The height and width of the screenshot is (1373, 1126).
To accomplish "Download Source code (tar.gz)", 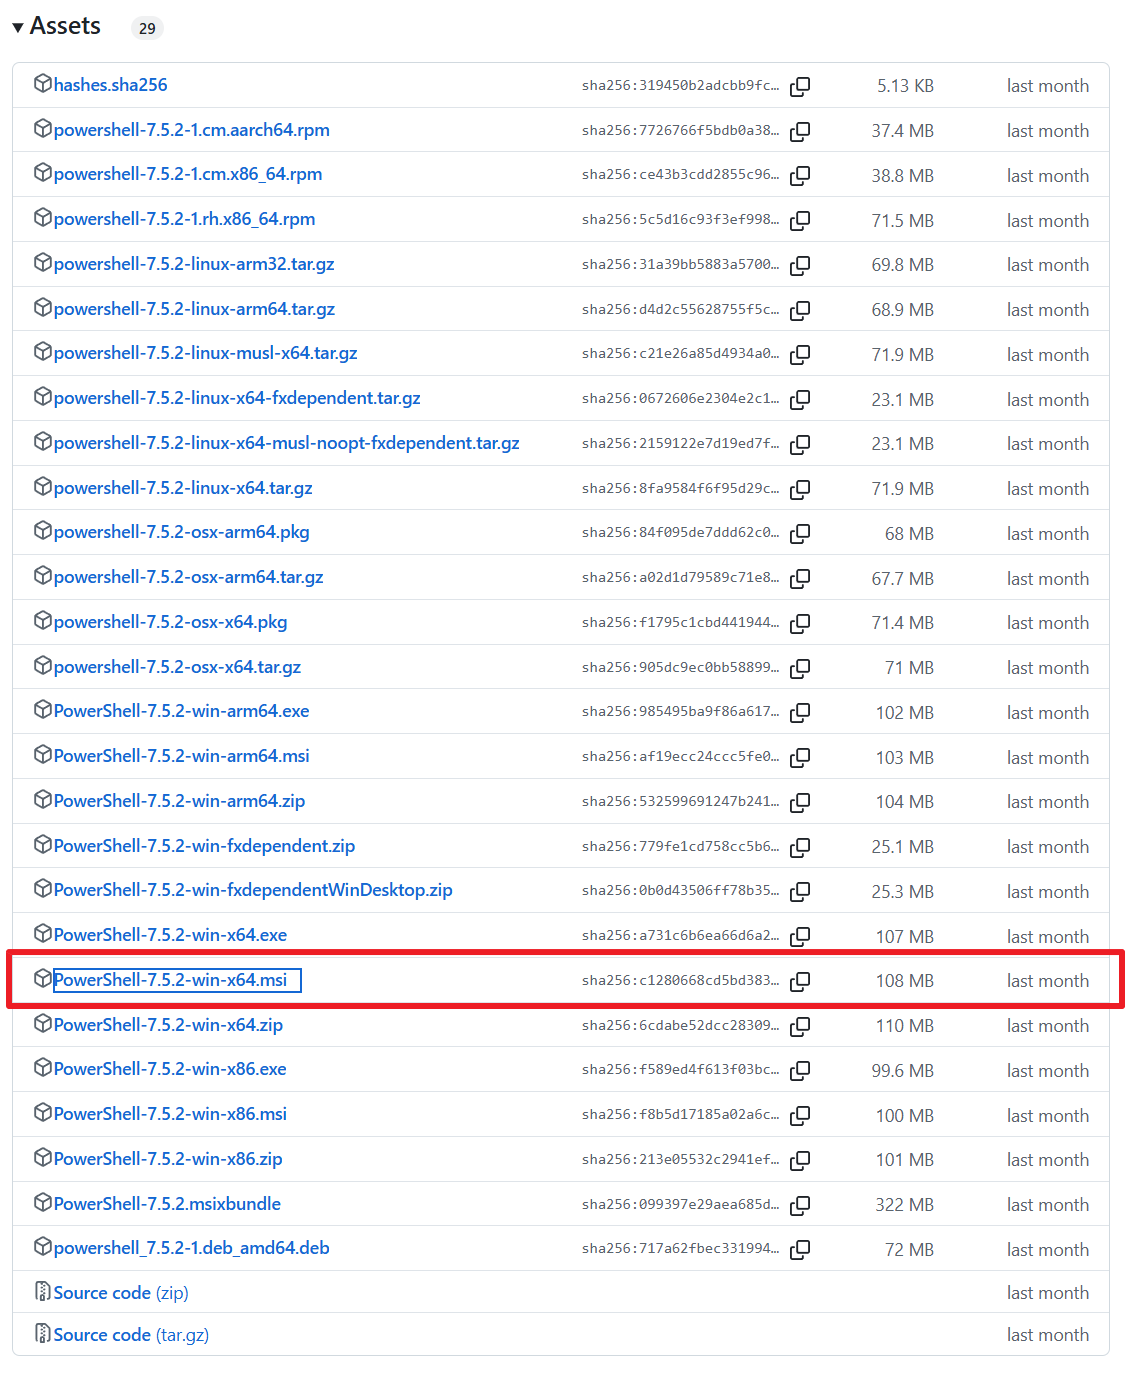I will 132,1335.
